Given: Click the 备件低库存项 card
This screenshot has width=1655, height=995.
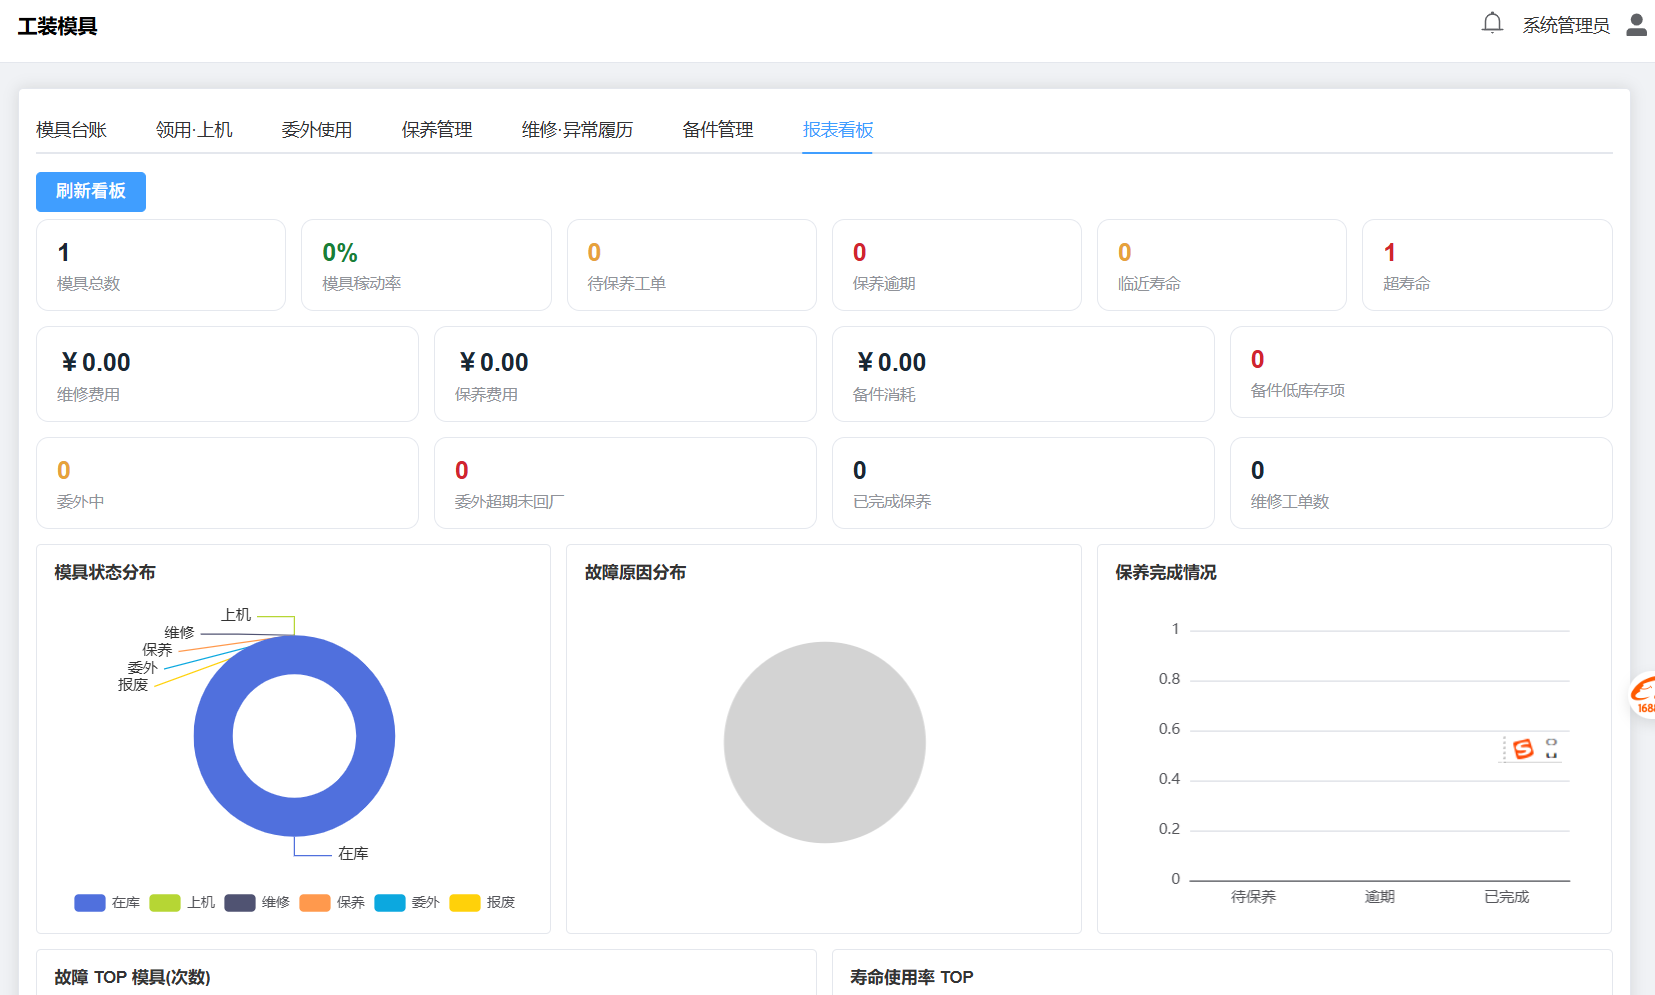Looking at the screenshot, I should click(x=1421, y=372).
